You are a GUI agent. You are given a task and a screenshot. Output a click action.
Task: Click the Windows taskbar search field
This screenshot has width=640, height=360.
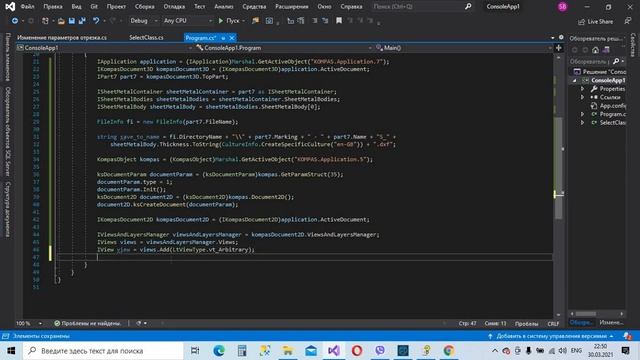point(103,351)
